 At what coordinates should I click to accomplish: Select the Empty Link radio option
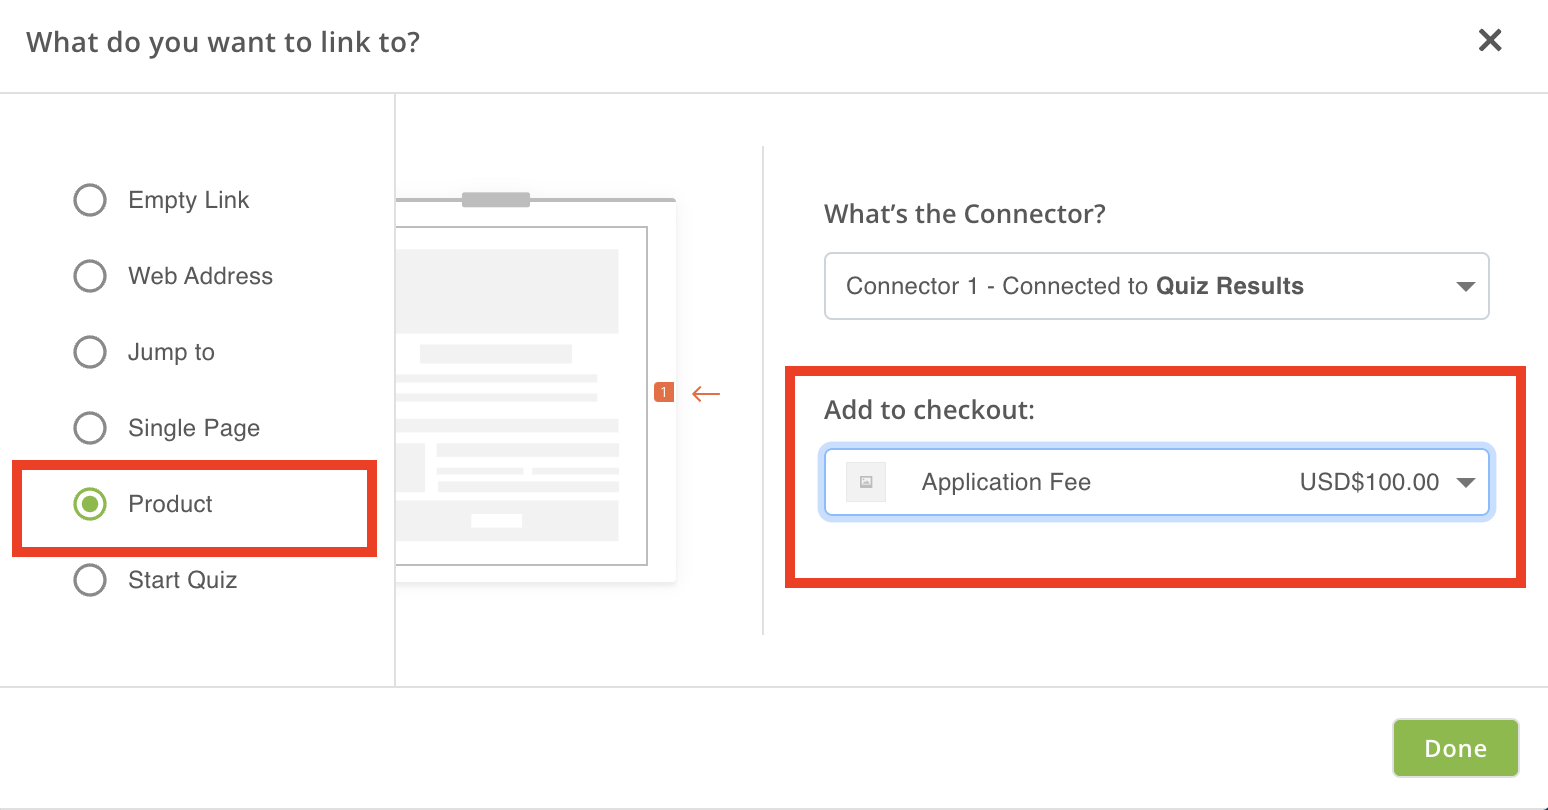point(90,200)
